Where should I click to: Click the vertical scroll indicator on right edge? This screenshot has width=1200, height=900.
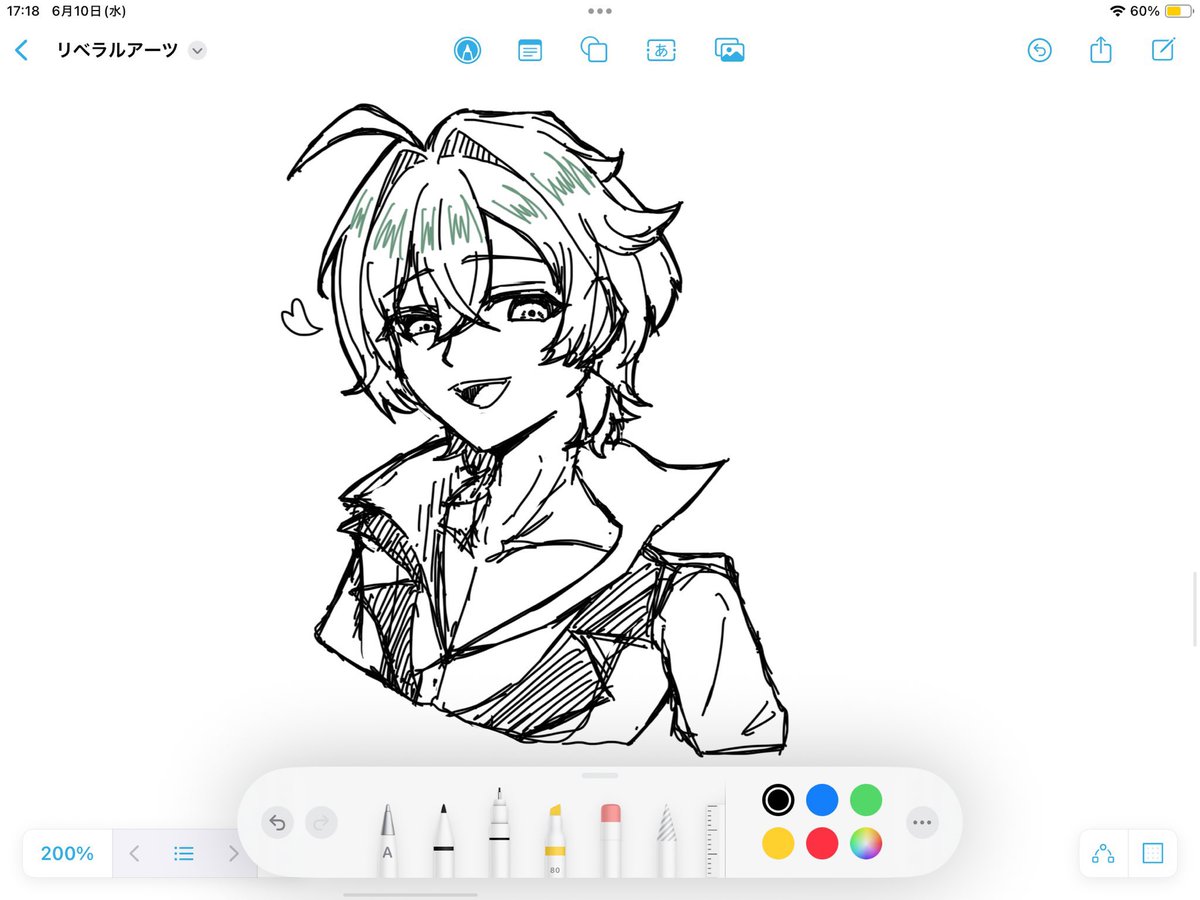1195,609
